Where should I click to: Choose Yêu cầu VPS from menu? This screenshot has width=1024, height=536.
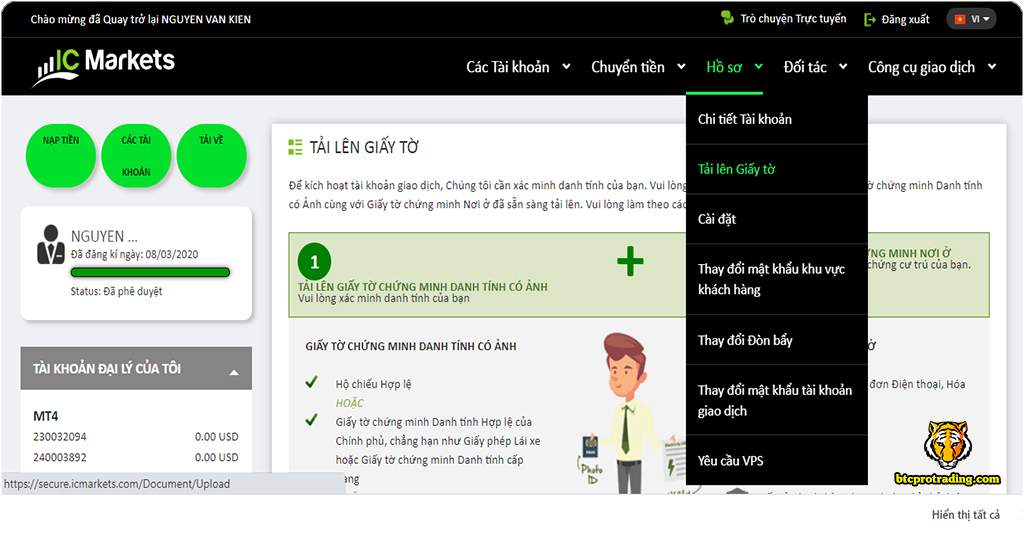point(731,461)
